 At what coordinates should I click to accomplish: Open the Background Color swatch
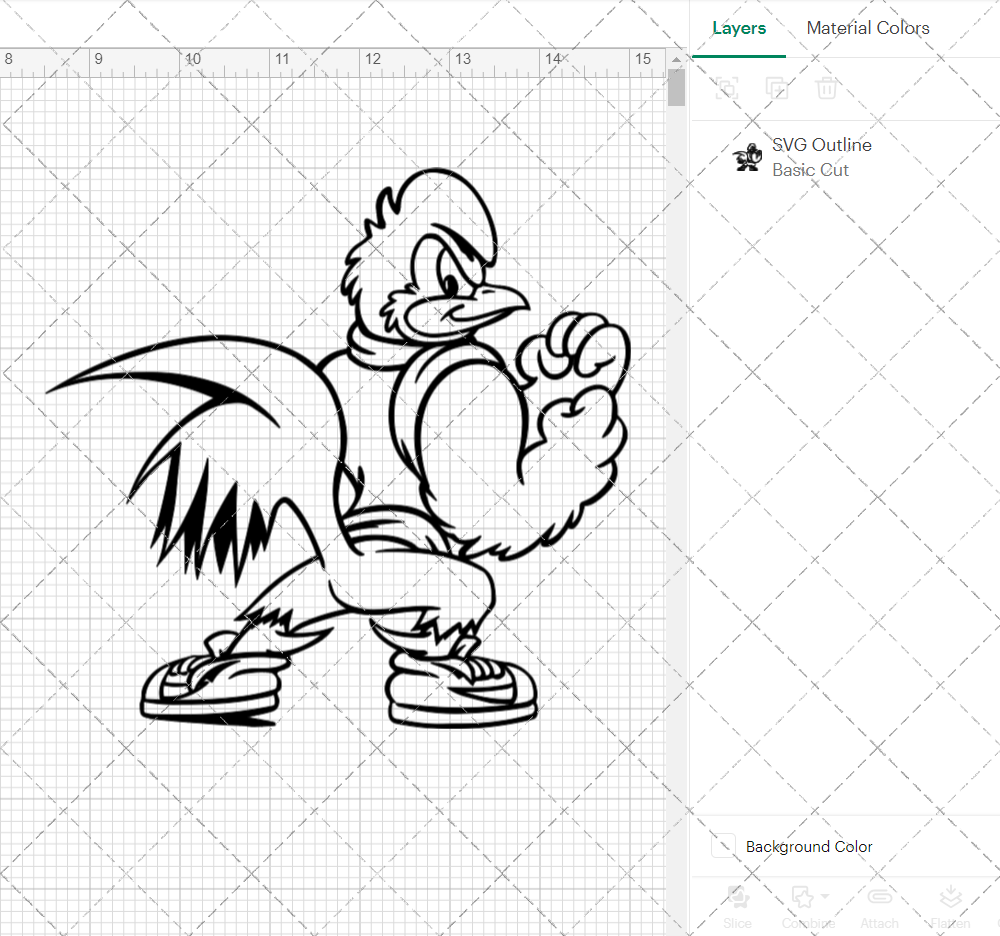[x=723, y=845]
